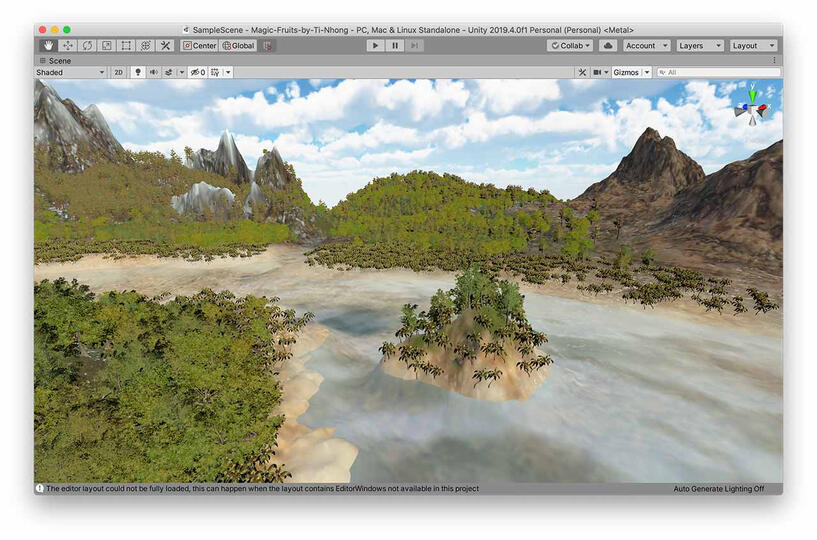
Task: Select the Move tool
Action: click(68, 46)
